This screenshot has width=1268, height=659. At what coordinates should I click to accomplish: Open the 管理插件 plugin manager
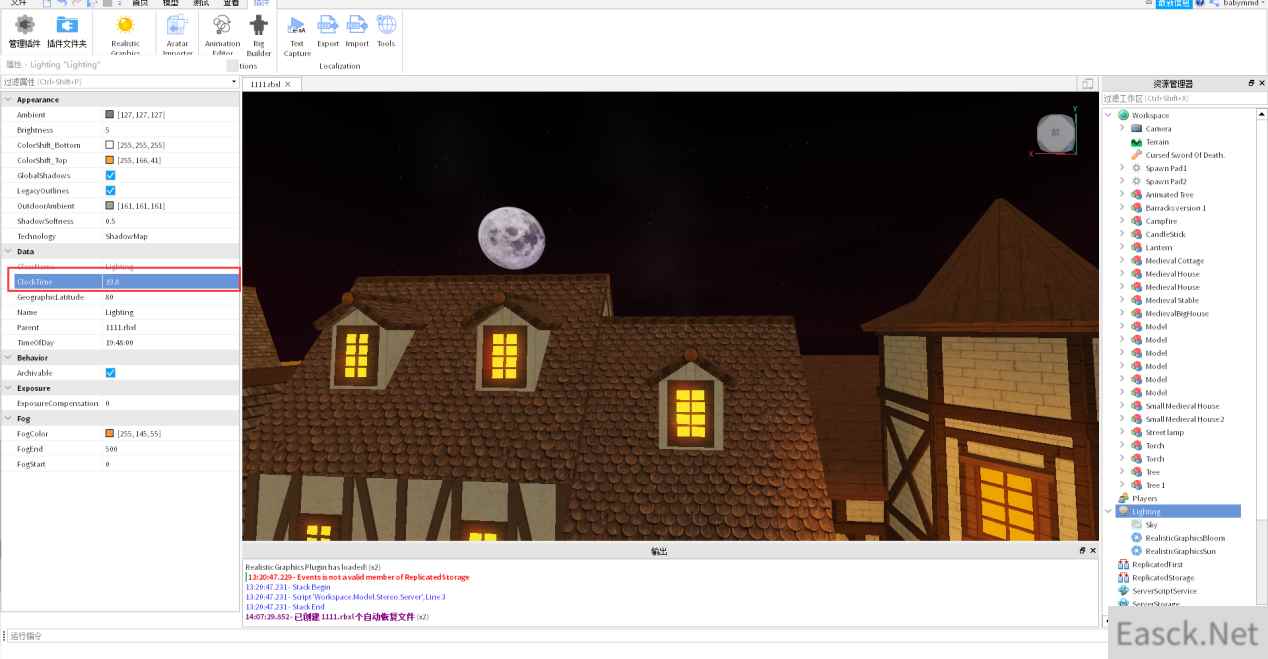[x=24, y=31]
